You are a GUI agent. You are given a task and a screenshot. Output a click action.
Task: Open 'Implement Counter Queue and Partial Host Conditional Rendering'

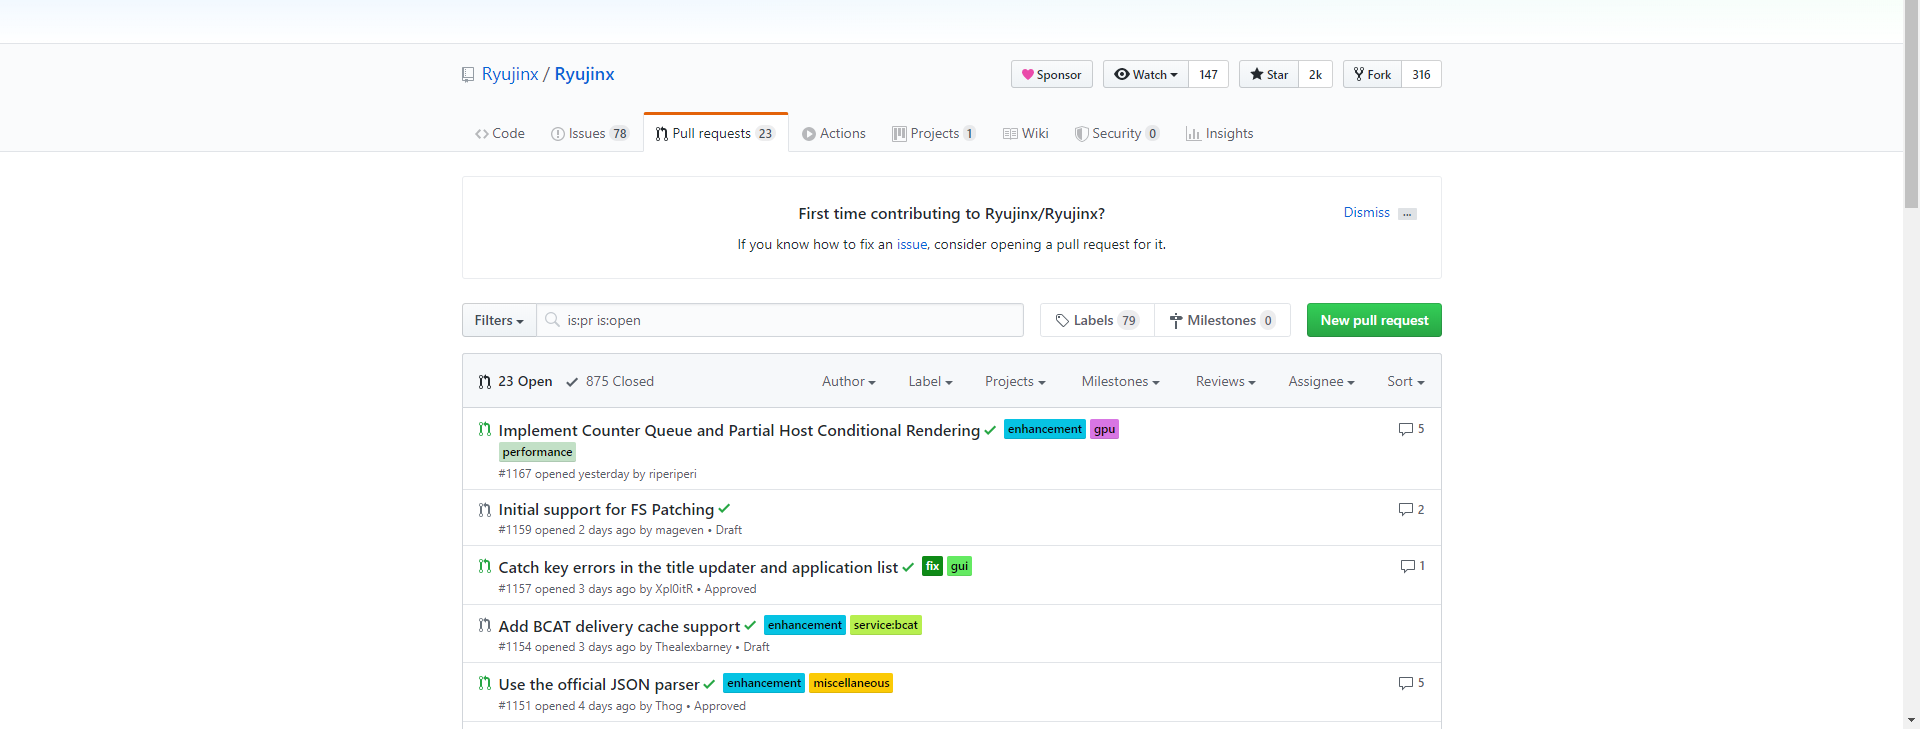pyautogui.click(x=739, y=430)
